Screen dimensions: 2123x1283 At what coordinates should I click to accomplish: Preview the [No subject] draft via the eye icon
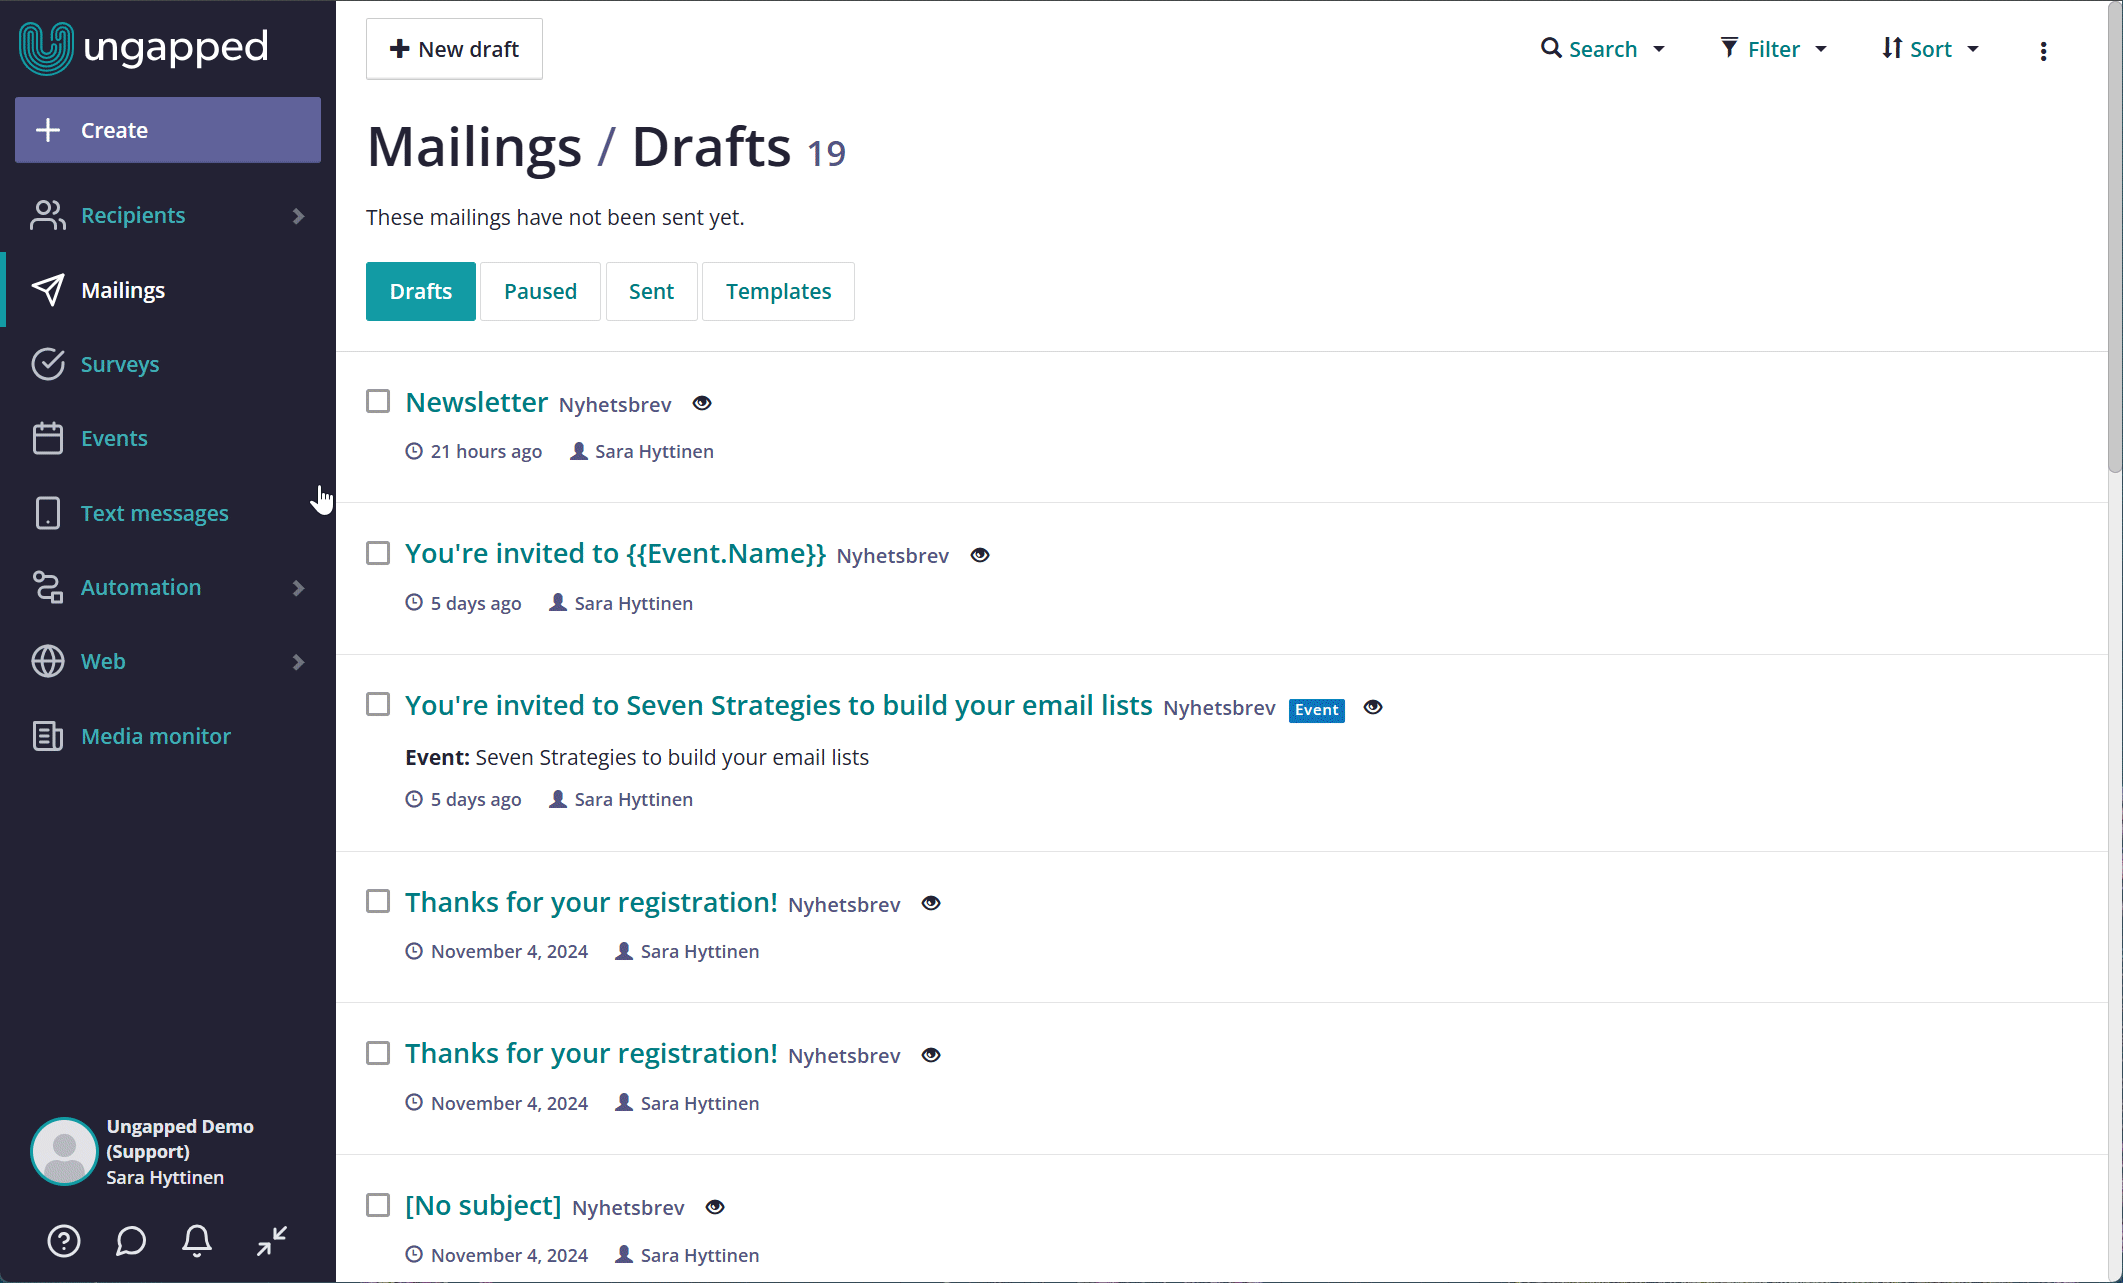pos(715,1207)
